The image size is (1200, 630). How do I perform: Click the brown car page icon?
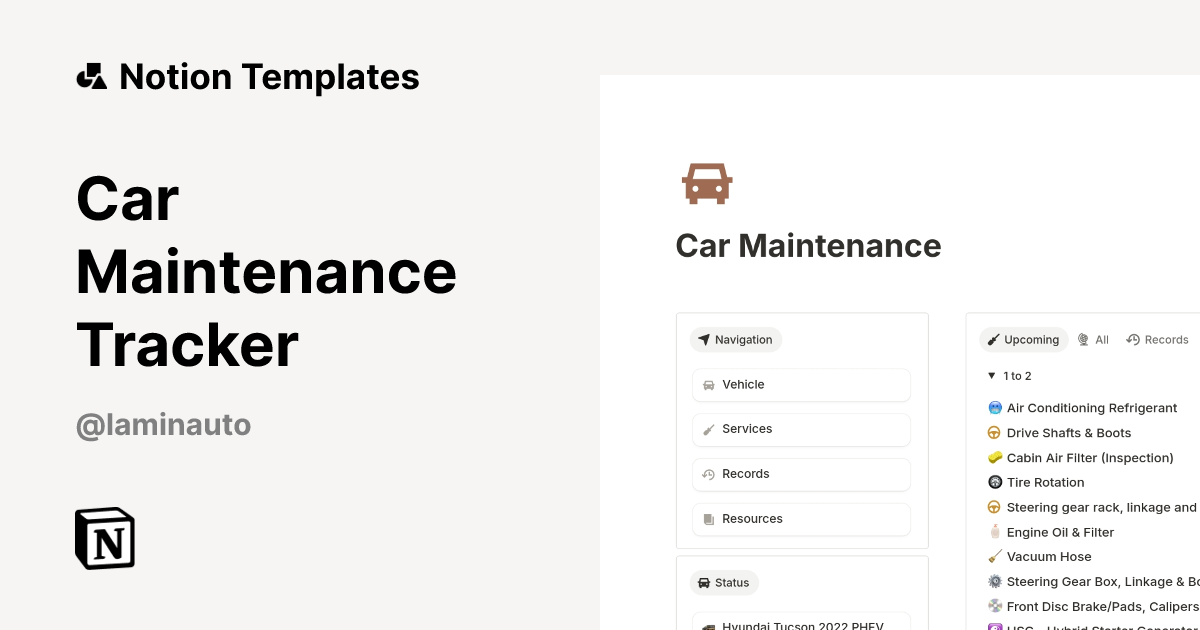[x=707, y=184]
